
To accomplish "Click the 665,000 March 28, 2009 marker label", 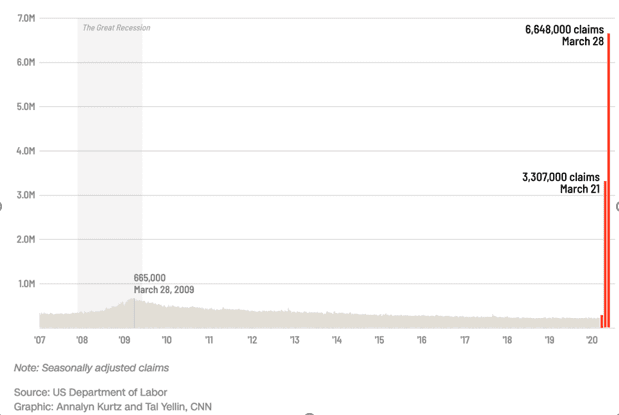I will [164, 284].
